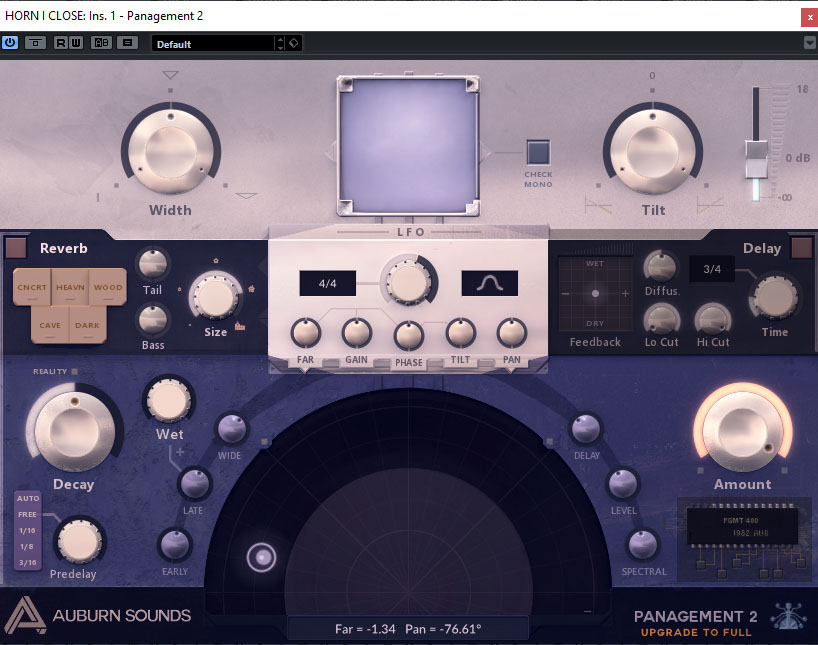Click the copy settings icon after A/B

point(127,43)
